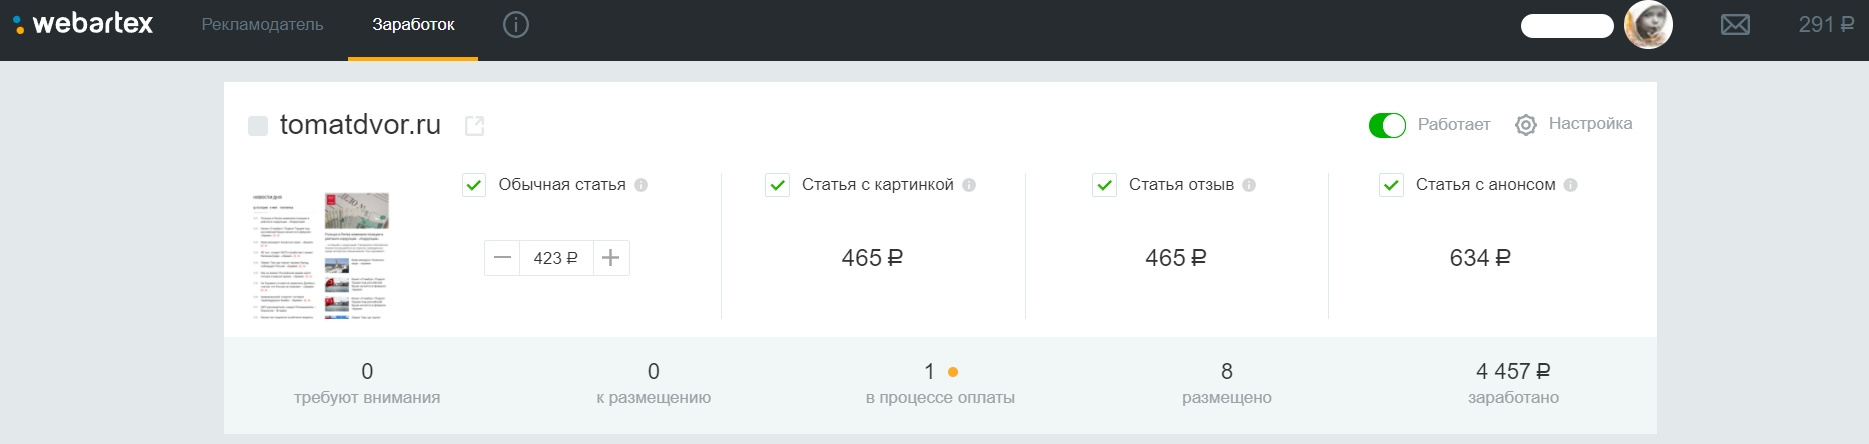
Task: Click the 423 ₽ price input field
Action: [x=556, y=258]
